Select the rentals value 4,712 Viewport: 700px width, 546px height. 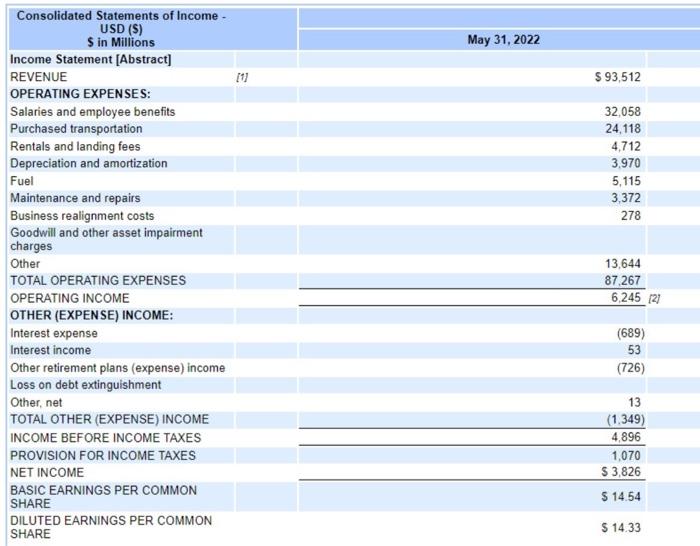[x=626, y=146]
